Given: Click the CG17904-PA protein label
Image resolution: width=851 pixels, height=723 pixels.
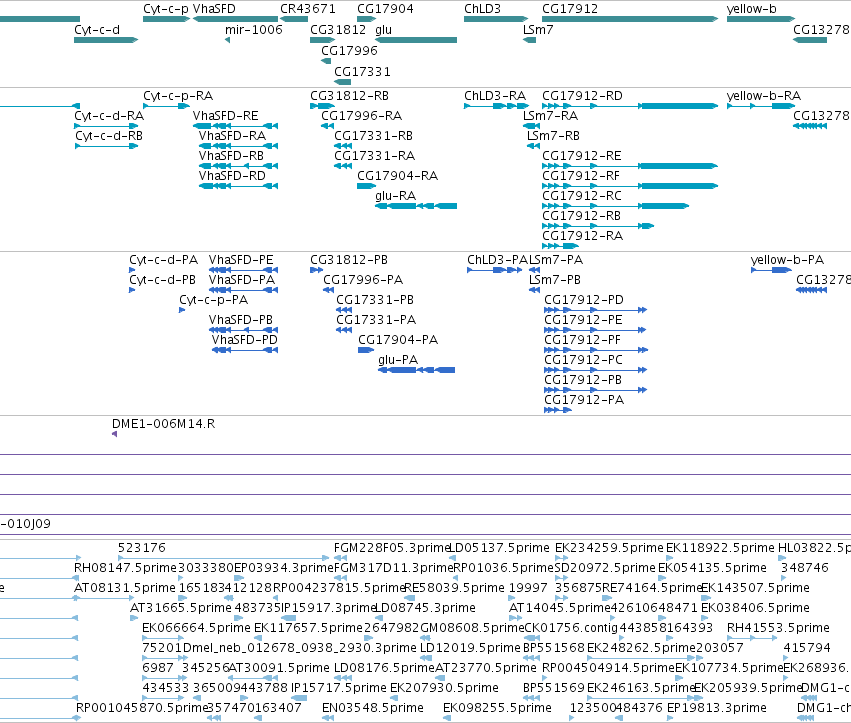Looking at the screenshot, I should point(398,340).
